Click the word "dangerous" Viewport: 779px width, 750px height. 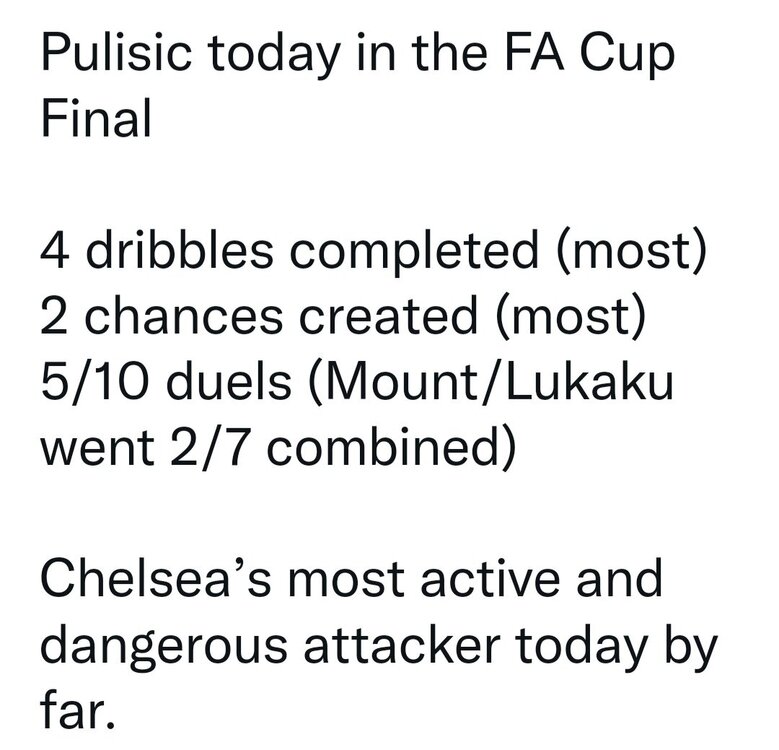click(x=164, y=645)
